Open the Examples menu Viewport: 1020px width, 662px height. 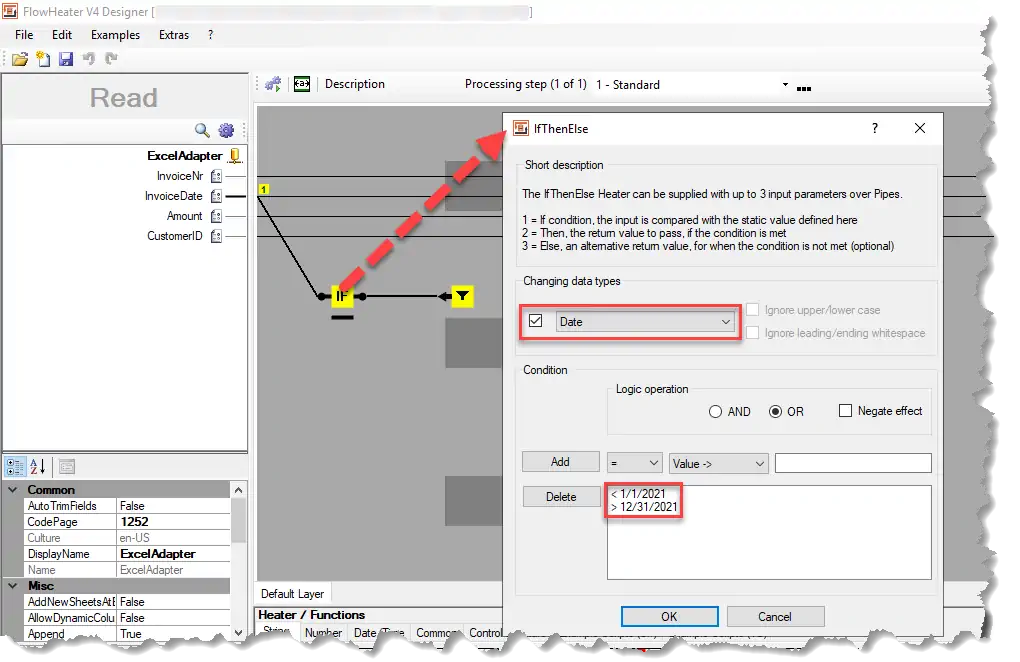pyautogui.click(x=115, y=34)
